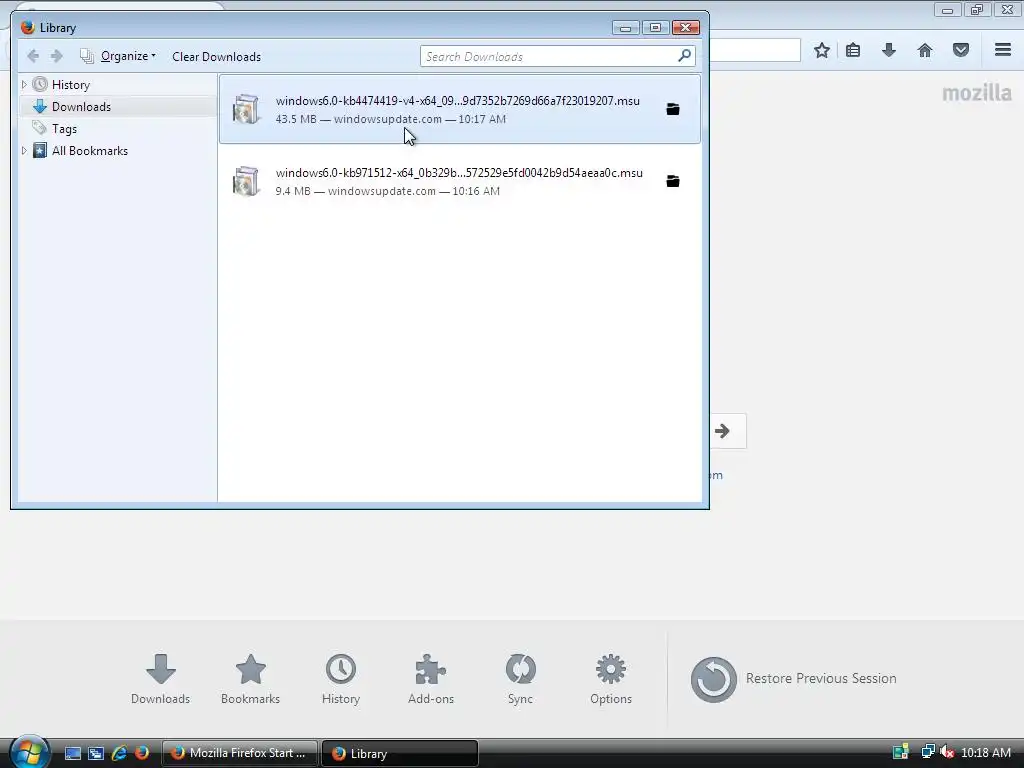Viewport: 1024px width, 768px height.
Task: Minimize the Library window
Action: pyautogui.click(x=625, y=27)
